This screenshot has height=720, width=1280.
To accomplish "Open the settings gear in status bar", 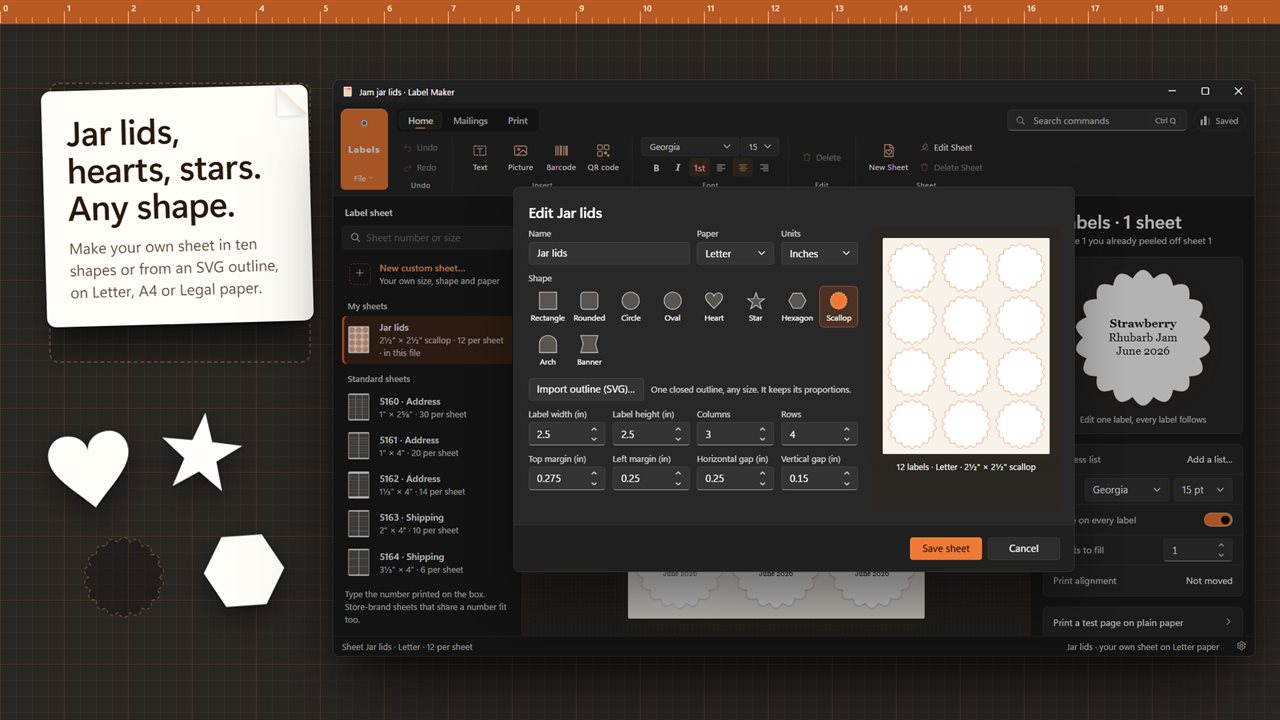I will point(1241,646).
